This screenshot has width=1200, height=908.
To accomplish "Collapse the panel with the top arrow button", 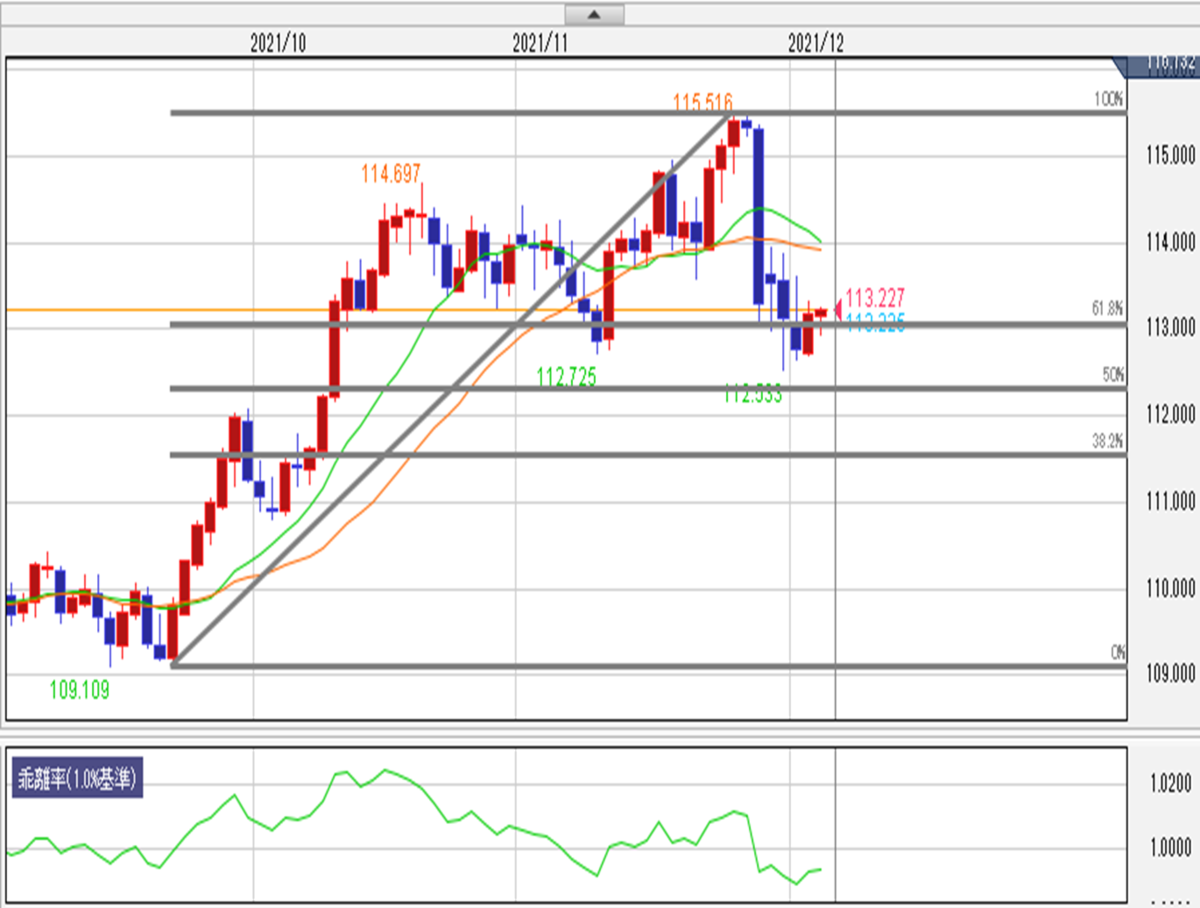I will 594,14.
